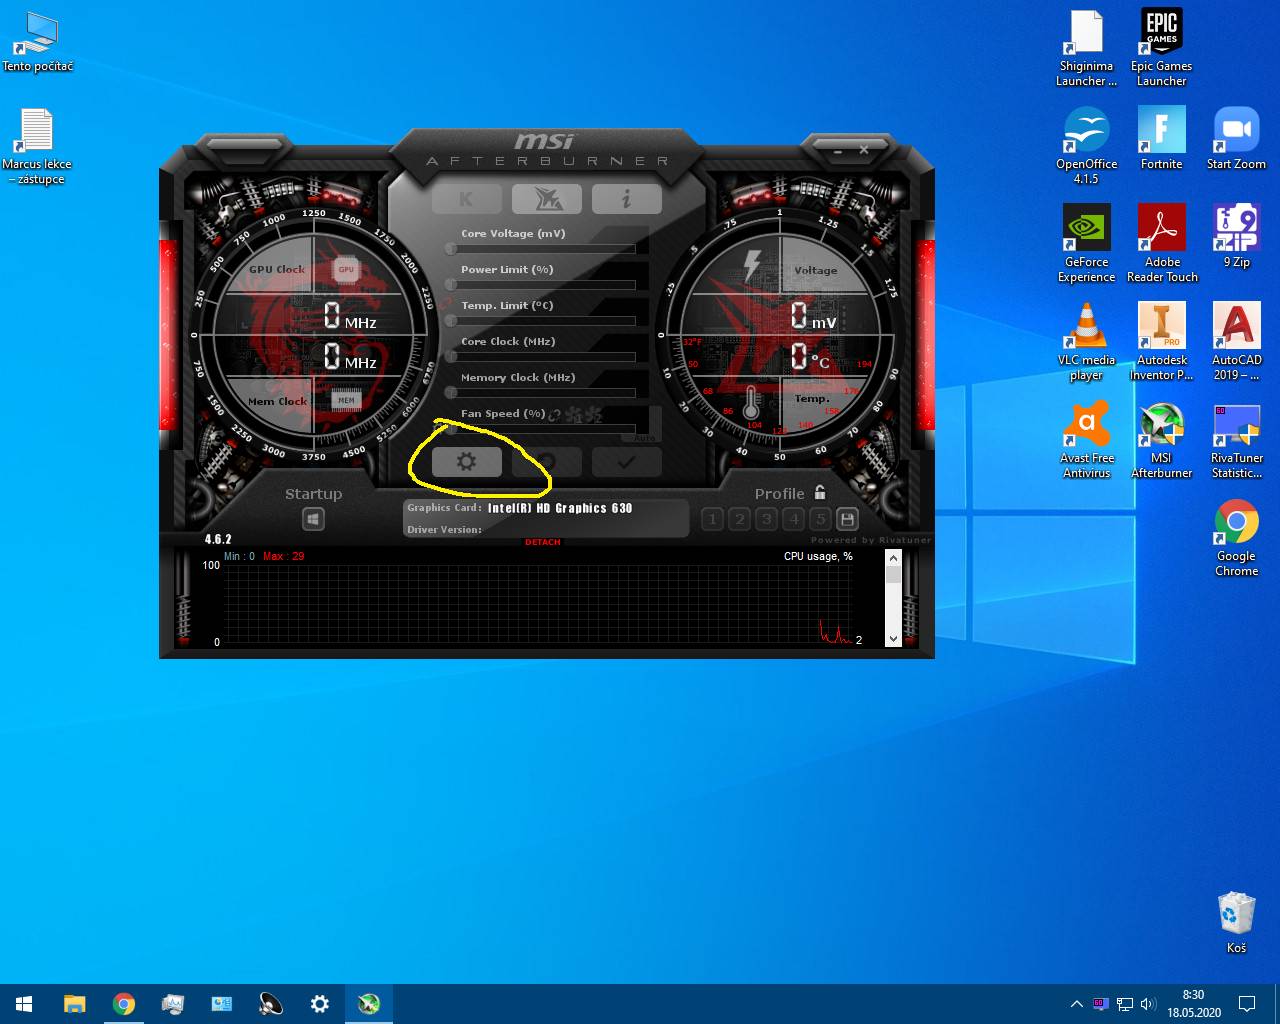This screenshot has width=1280, height=1024.
Task: Click the Temp. Limit (°C) slider
Action: coord(541,320)
